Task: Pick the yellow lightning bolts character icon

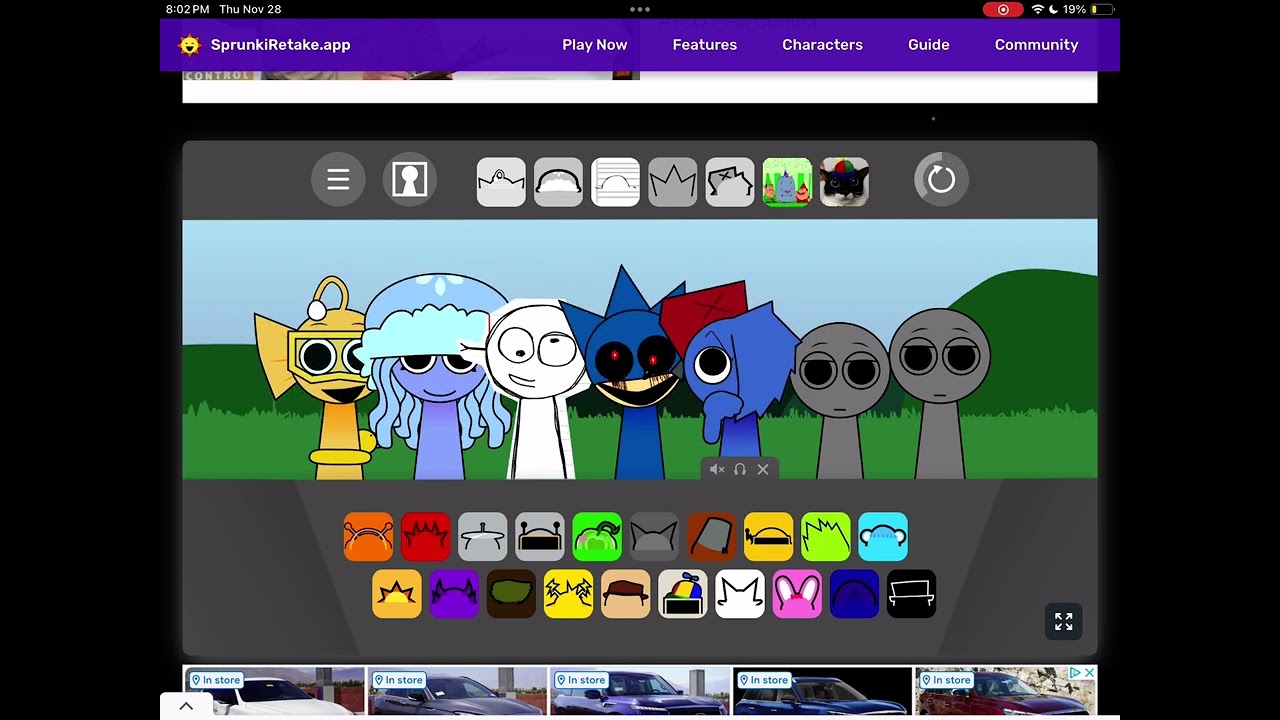Action: click(x=568, y=594)
